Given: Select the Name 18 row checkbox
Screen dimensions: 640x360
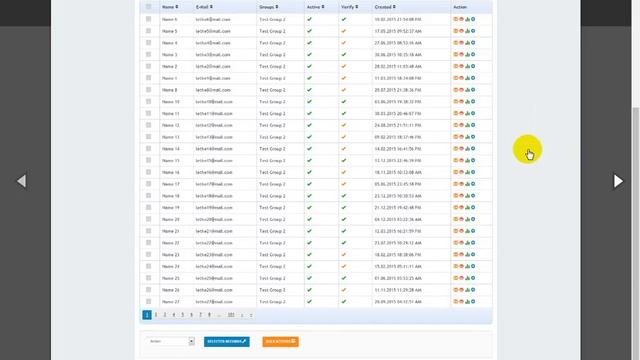Looking at the screenshot, I should tap(149, 196).
